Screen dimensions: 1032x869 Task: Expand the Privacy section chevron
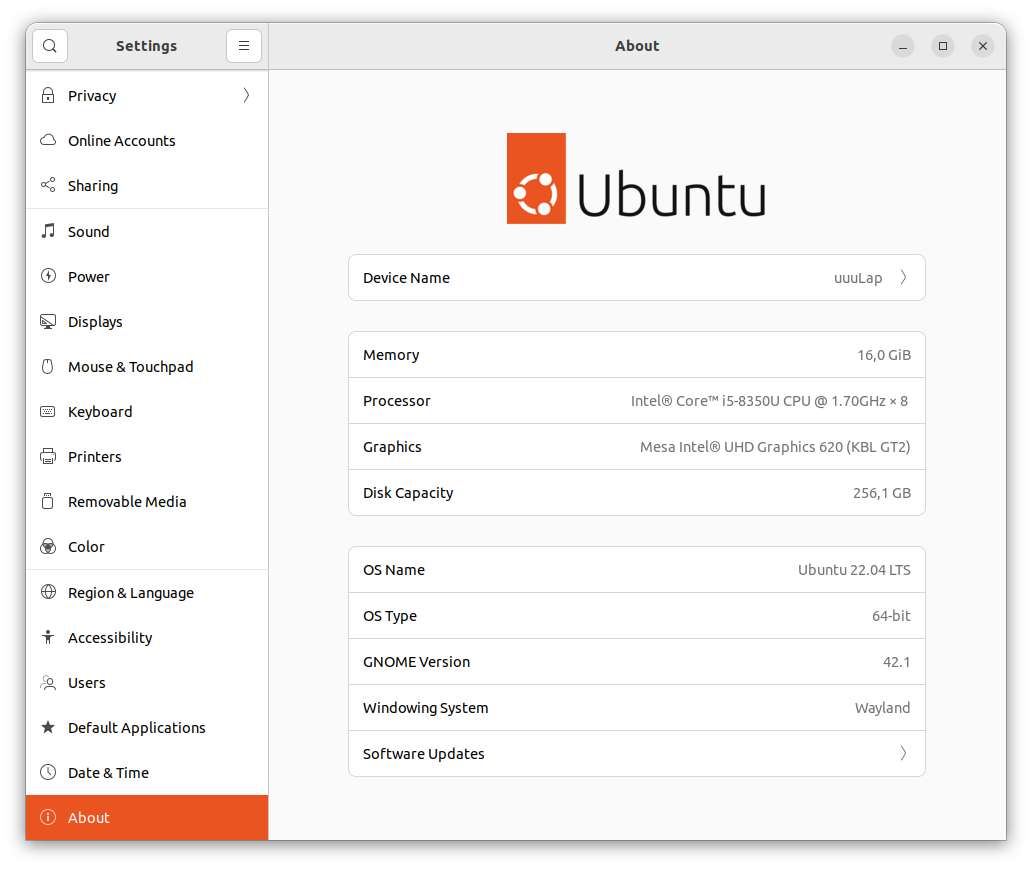(x=246, y=95)
